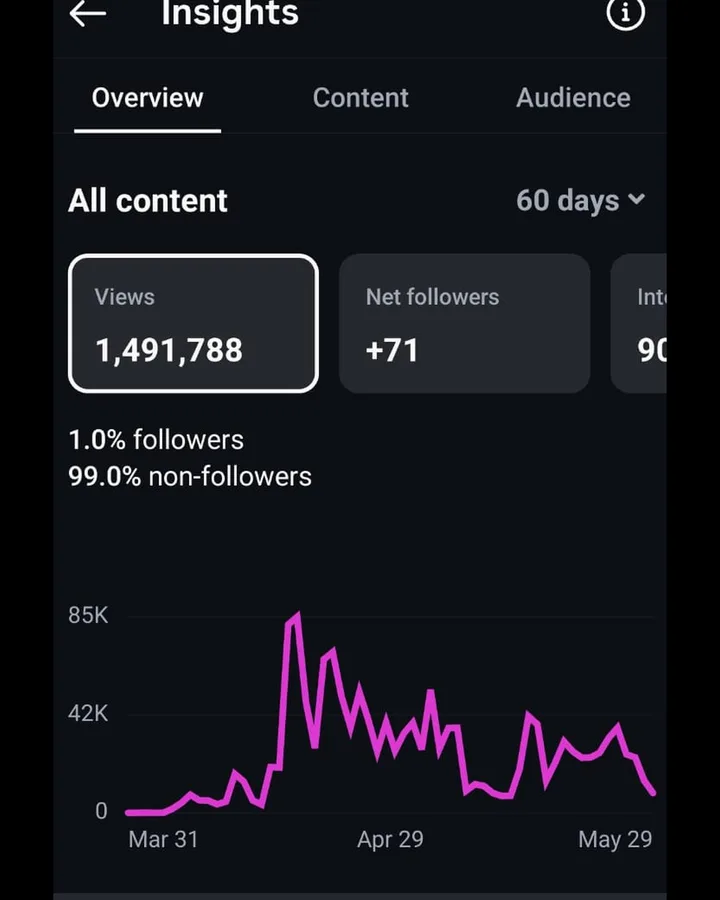The image size is (720, 900).
Task: Tap the Apr 29 date axis label
Action: (x=390, y=839)
